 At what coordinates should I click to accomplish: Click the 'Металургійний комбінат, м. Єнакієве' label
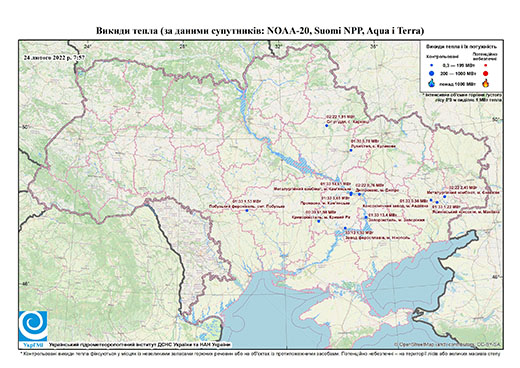(463, 193)
